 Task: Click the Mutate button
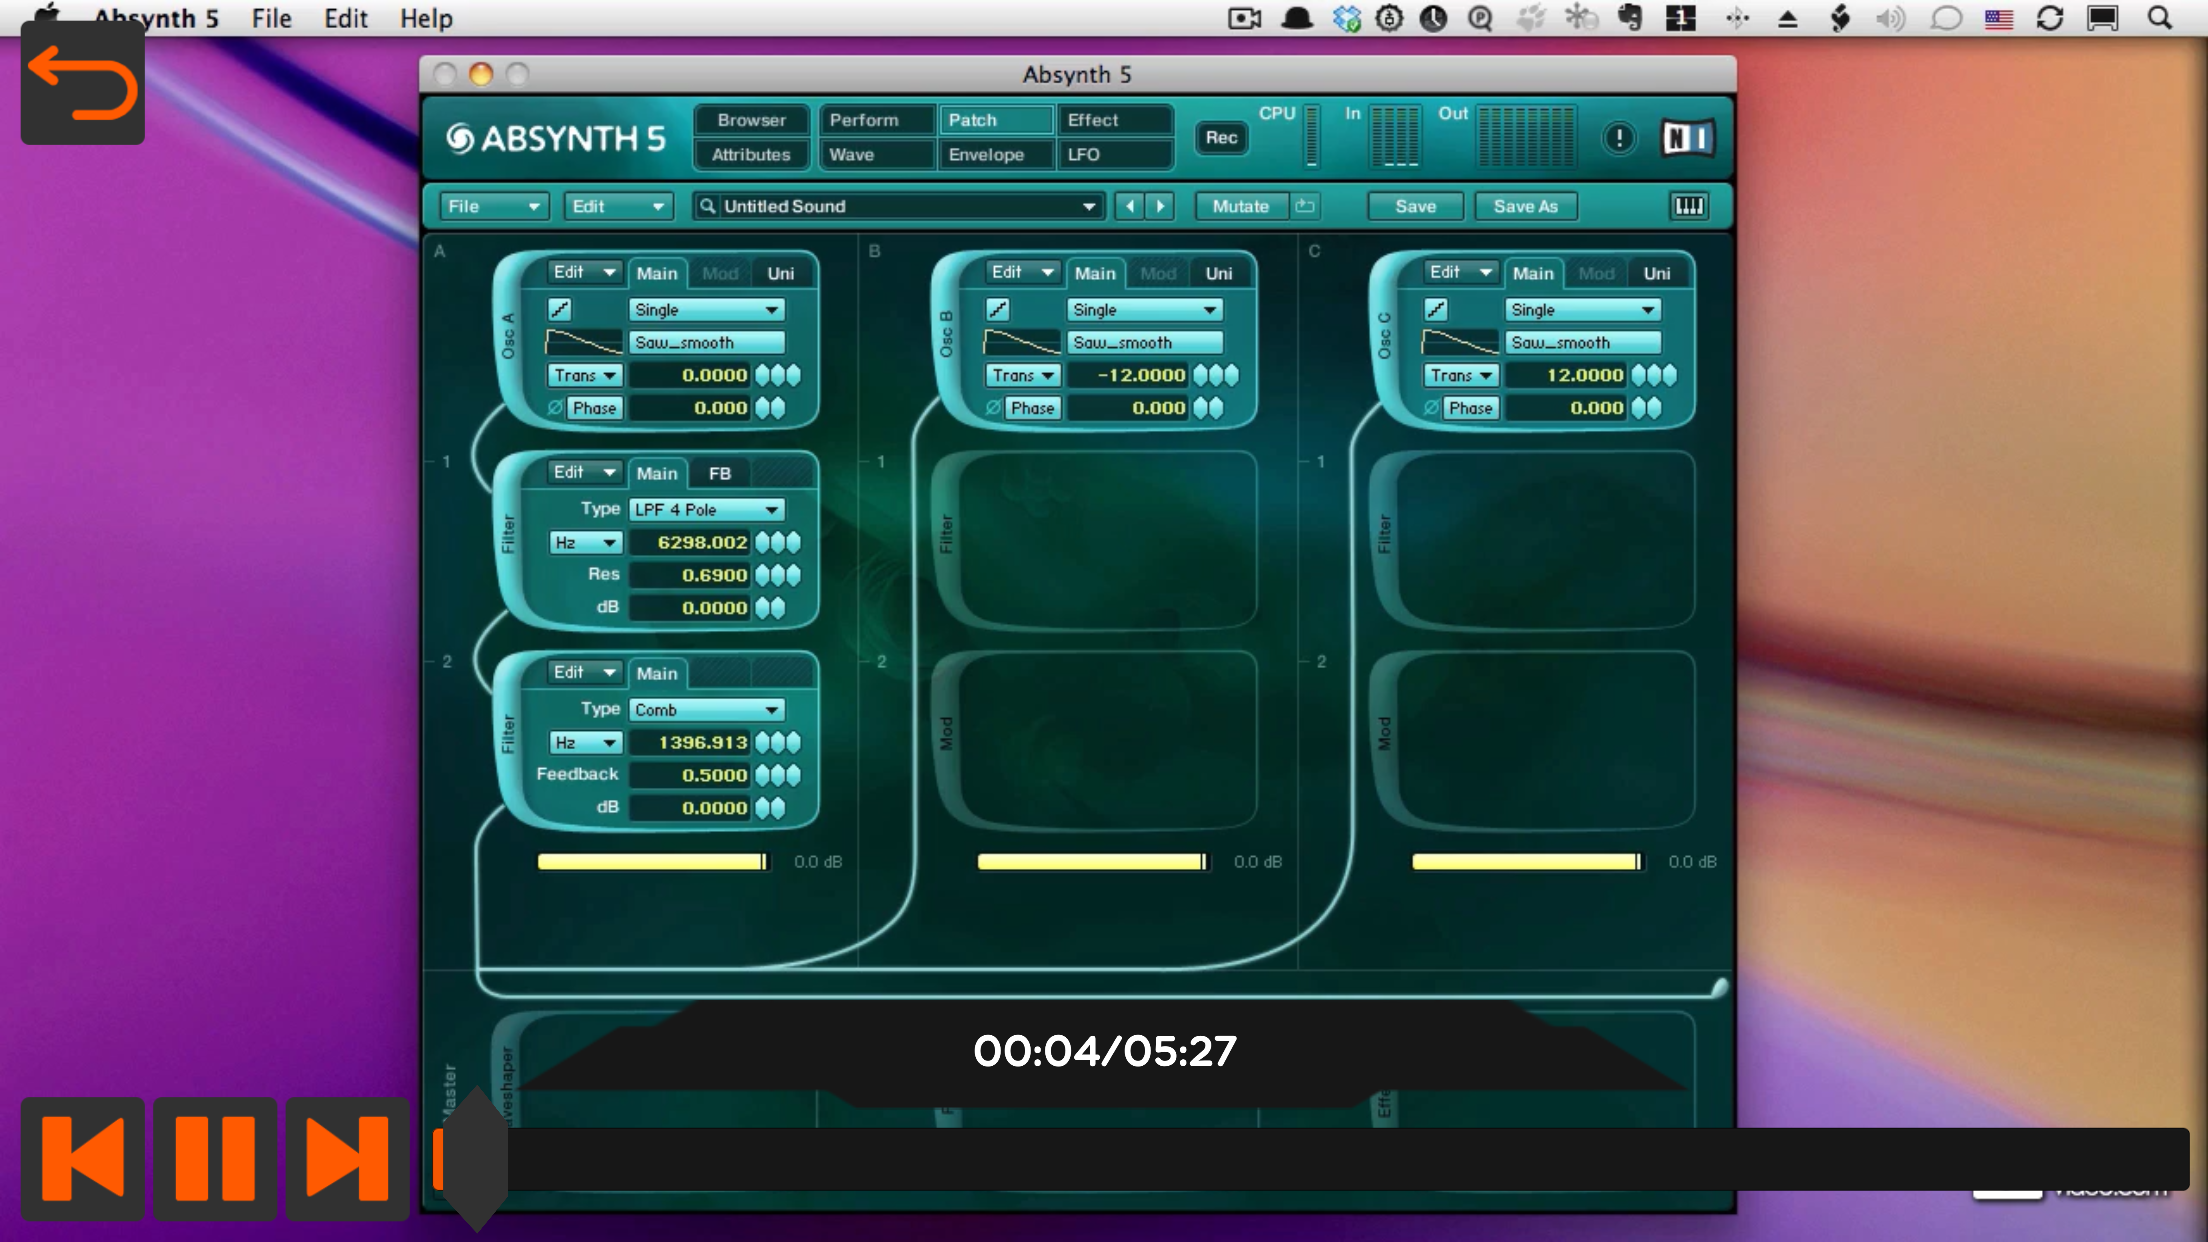(x=1240, y=206)
